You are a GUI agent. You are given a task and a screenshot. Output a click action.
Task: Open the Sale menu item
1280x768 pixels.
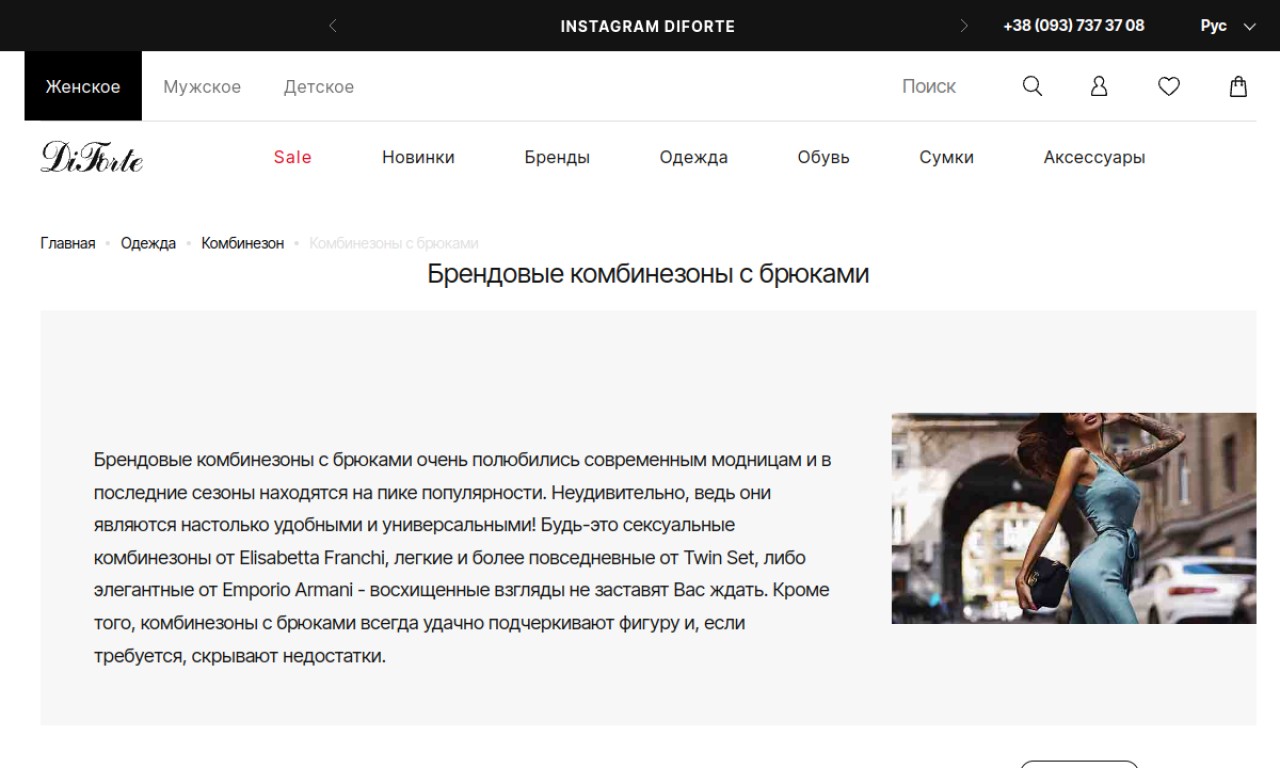[x=293, y=157]
